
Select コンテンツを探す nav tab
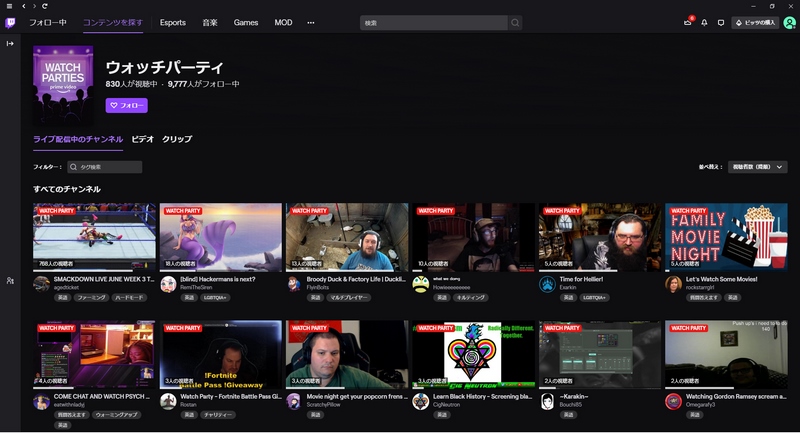point(113,23)
